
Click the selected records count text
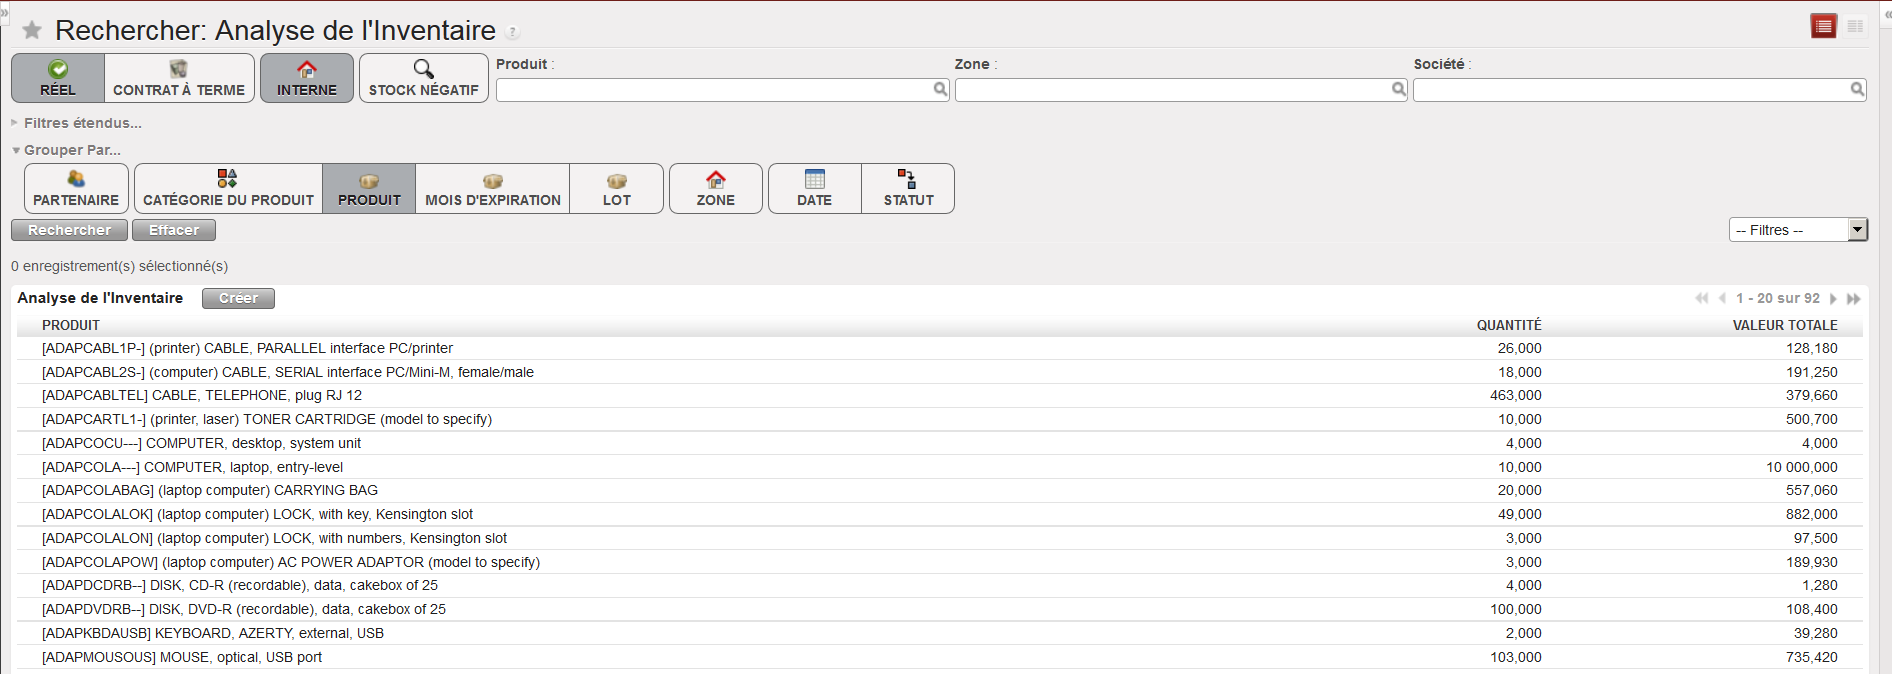point(120,266)
